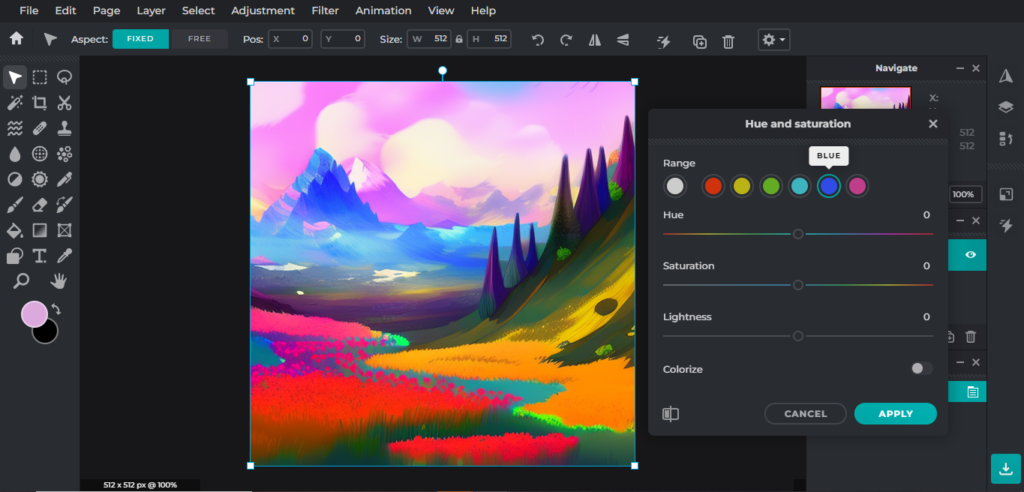Image resolution: width=1024 pixels, height=492 pixels.
Task: Select the Disperse dots tool
Action: coord(64,154)
